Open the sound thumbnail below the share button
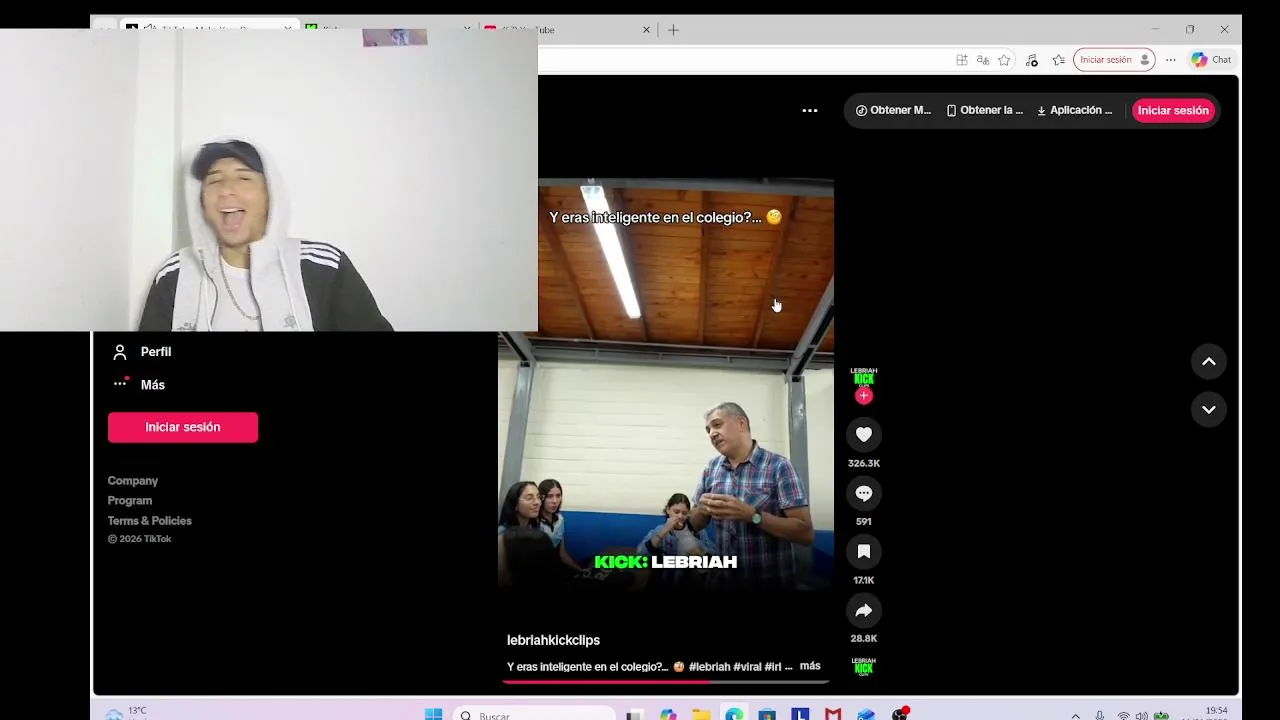This screenshot has height=720, width=1280. [864, 666]
